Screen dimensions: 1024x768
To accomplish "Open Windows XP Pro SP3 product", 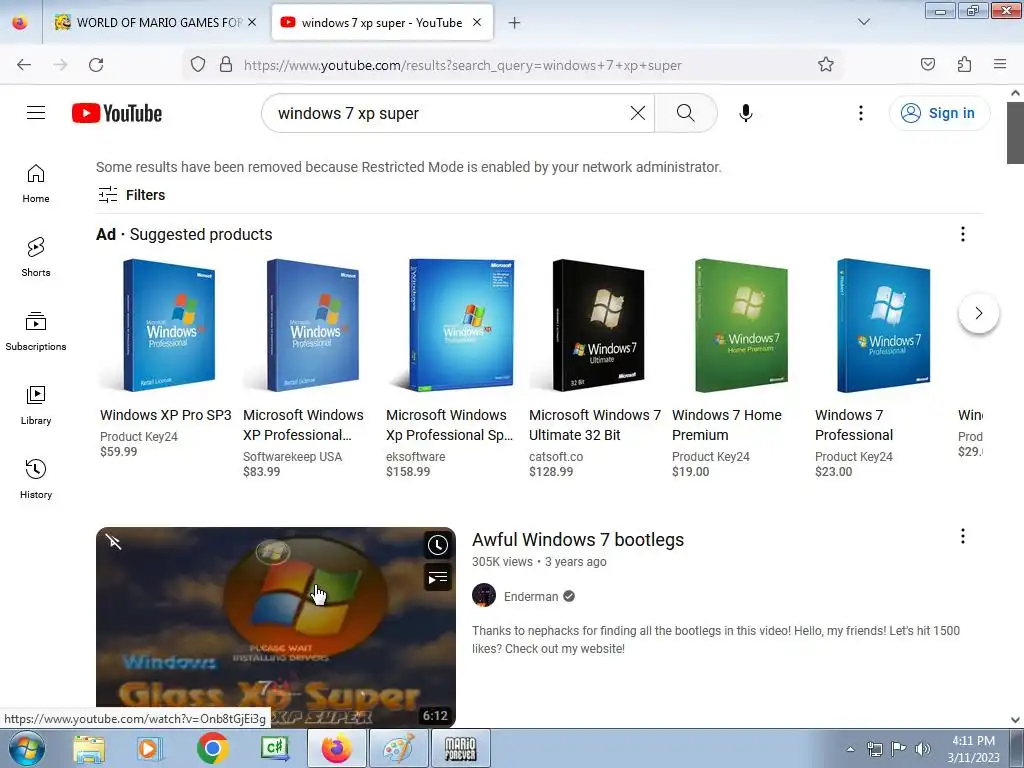I will 166,415.
